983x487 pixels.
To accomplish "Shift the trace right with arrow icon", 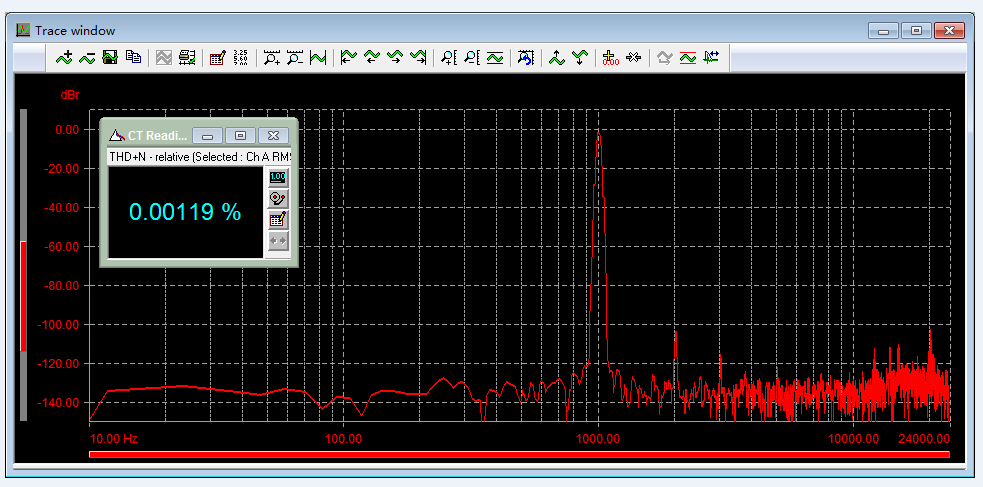I will point(394,58).
